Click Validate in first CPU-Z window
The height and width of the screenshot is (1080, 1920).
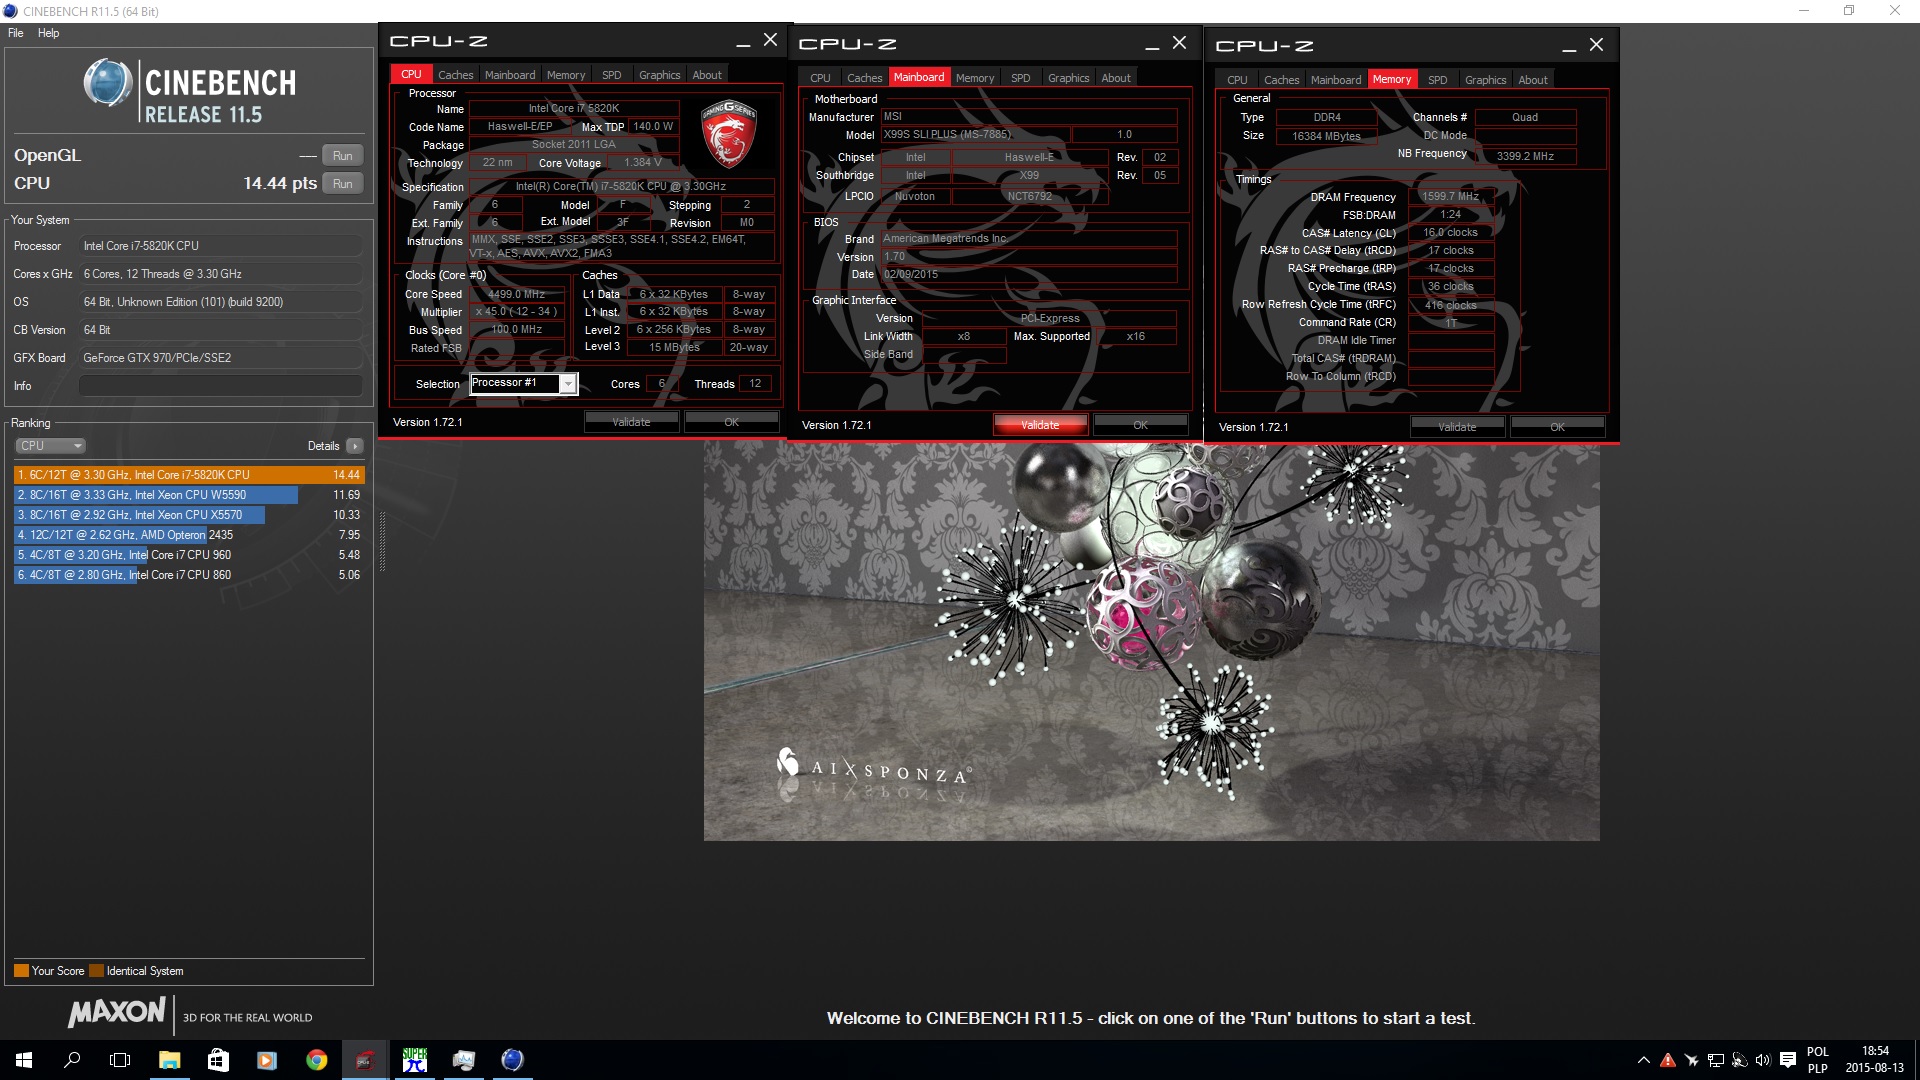pyautogui.click(x=631, y=423)
